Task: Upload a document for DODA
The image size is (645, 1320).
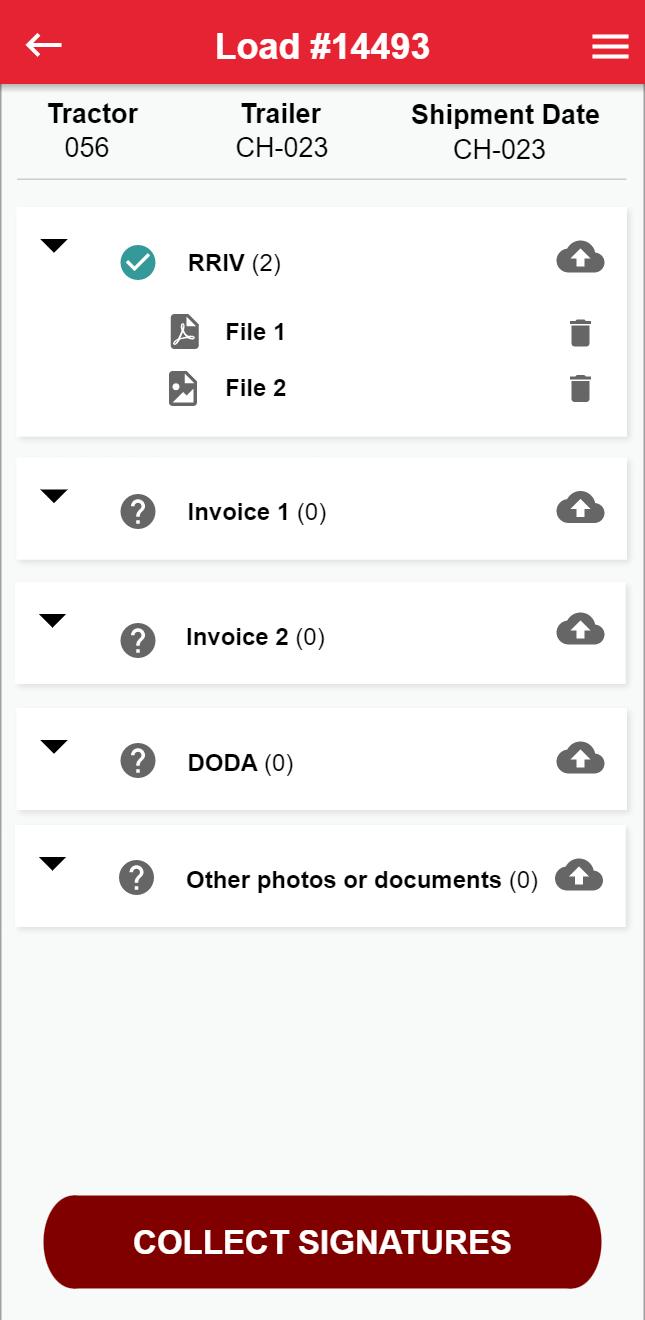Action: [580, 759]
